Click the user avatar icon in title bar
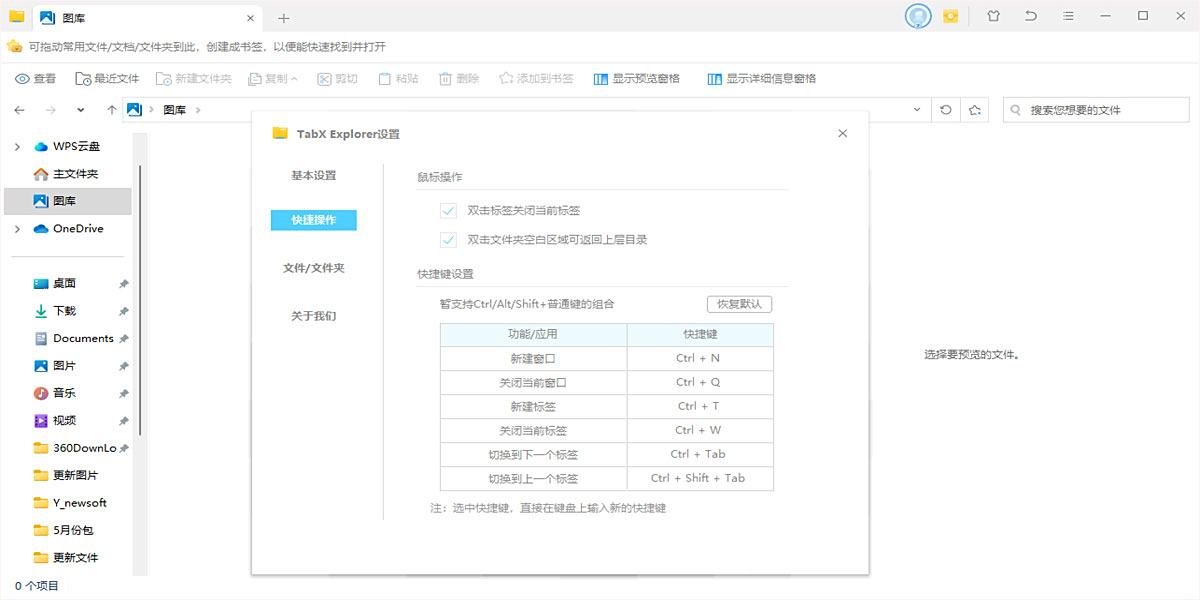The width and height of the screenshot is (1200, 600). [x=918, y=16]
